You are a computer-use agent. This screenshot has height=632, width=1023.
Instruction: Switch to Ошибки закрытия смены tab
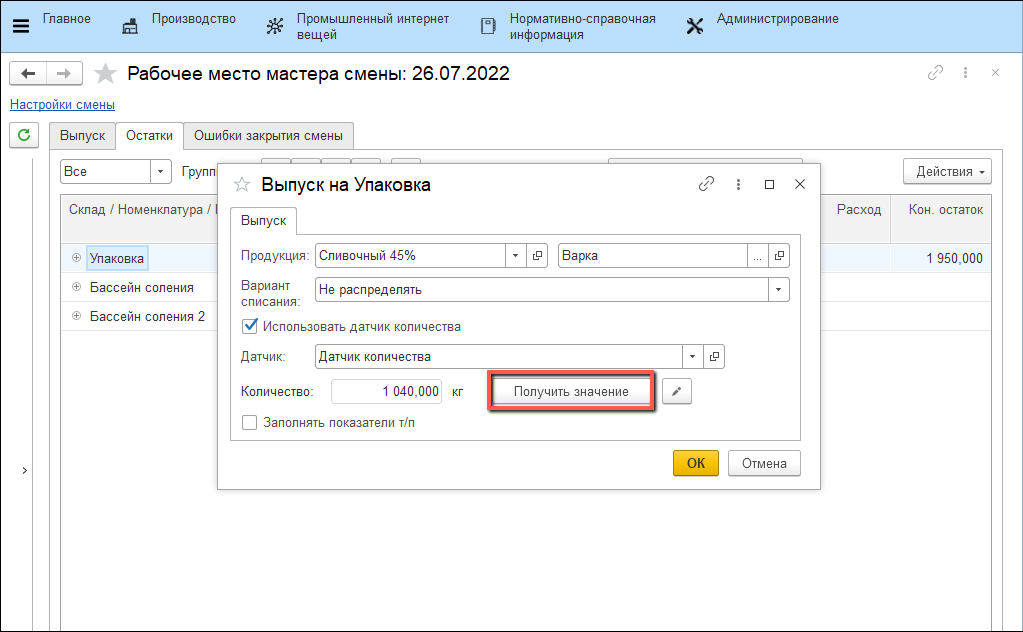pyautogui.click(x=268, y=136)
